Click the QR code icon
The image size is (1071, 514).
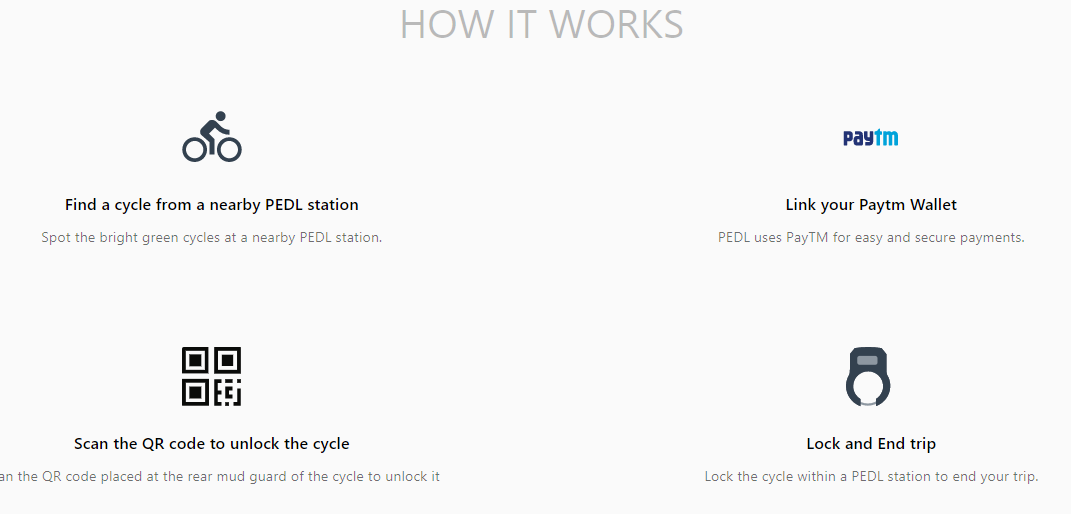[212, 376]
